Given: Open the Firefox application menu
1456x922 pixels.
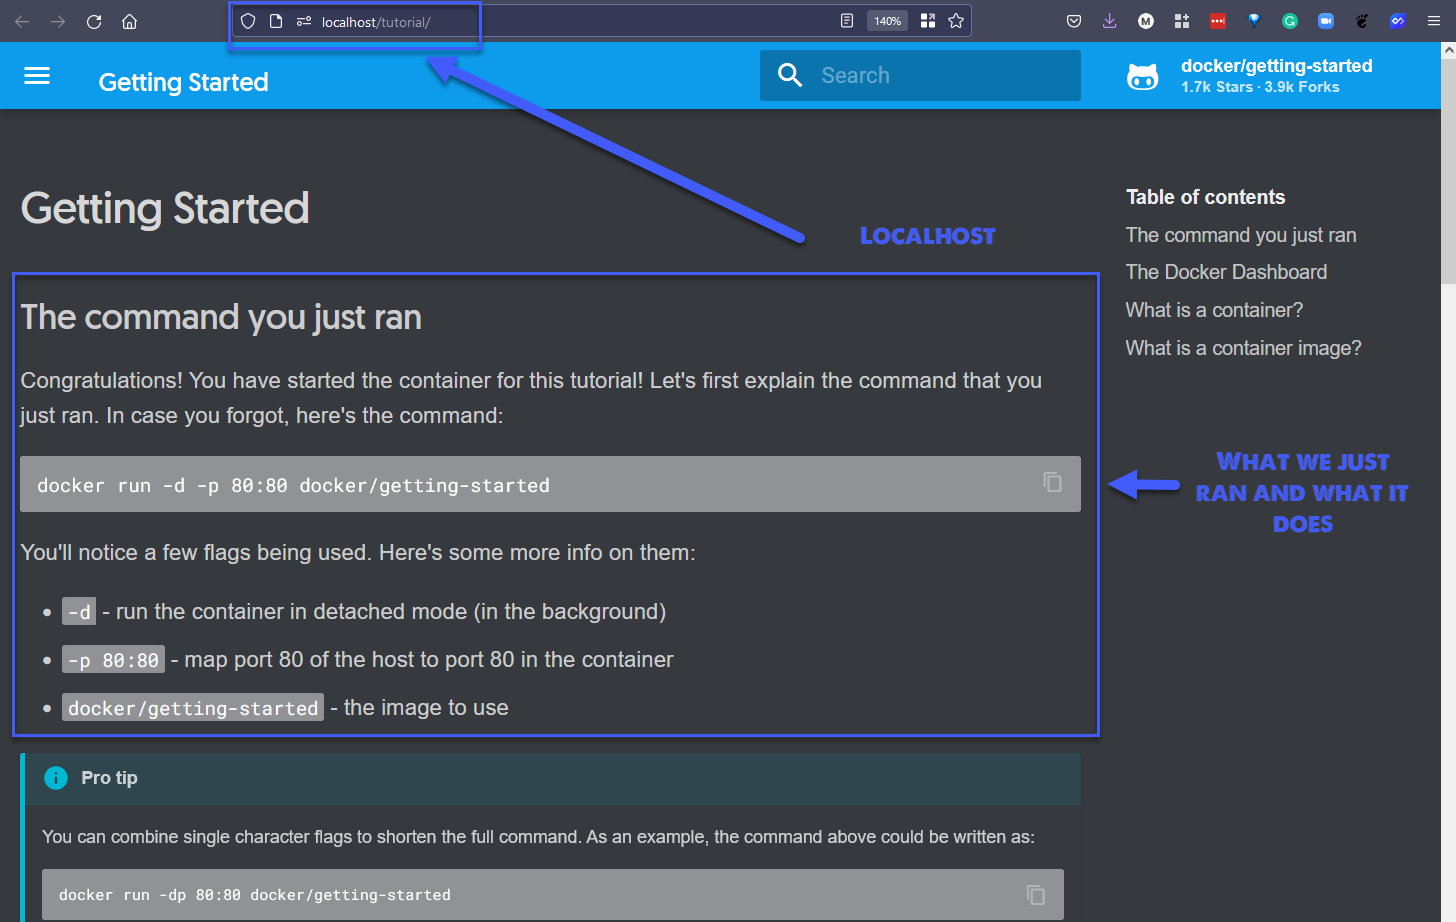Looking at the screenshot, I should point(1434,20).
